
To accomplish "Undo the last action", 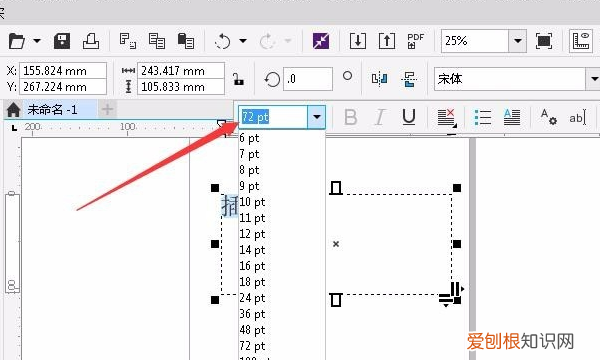I will tap(223, 41).
